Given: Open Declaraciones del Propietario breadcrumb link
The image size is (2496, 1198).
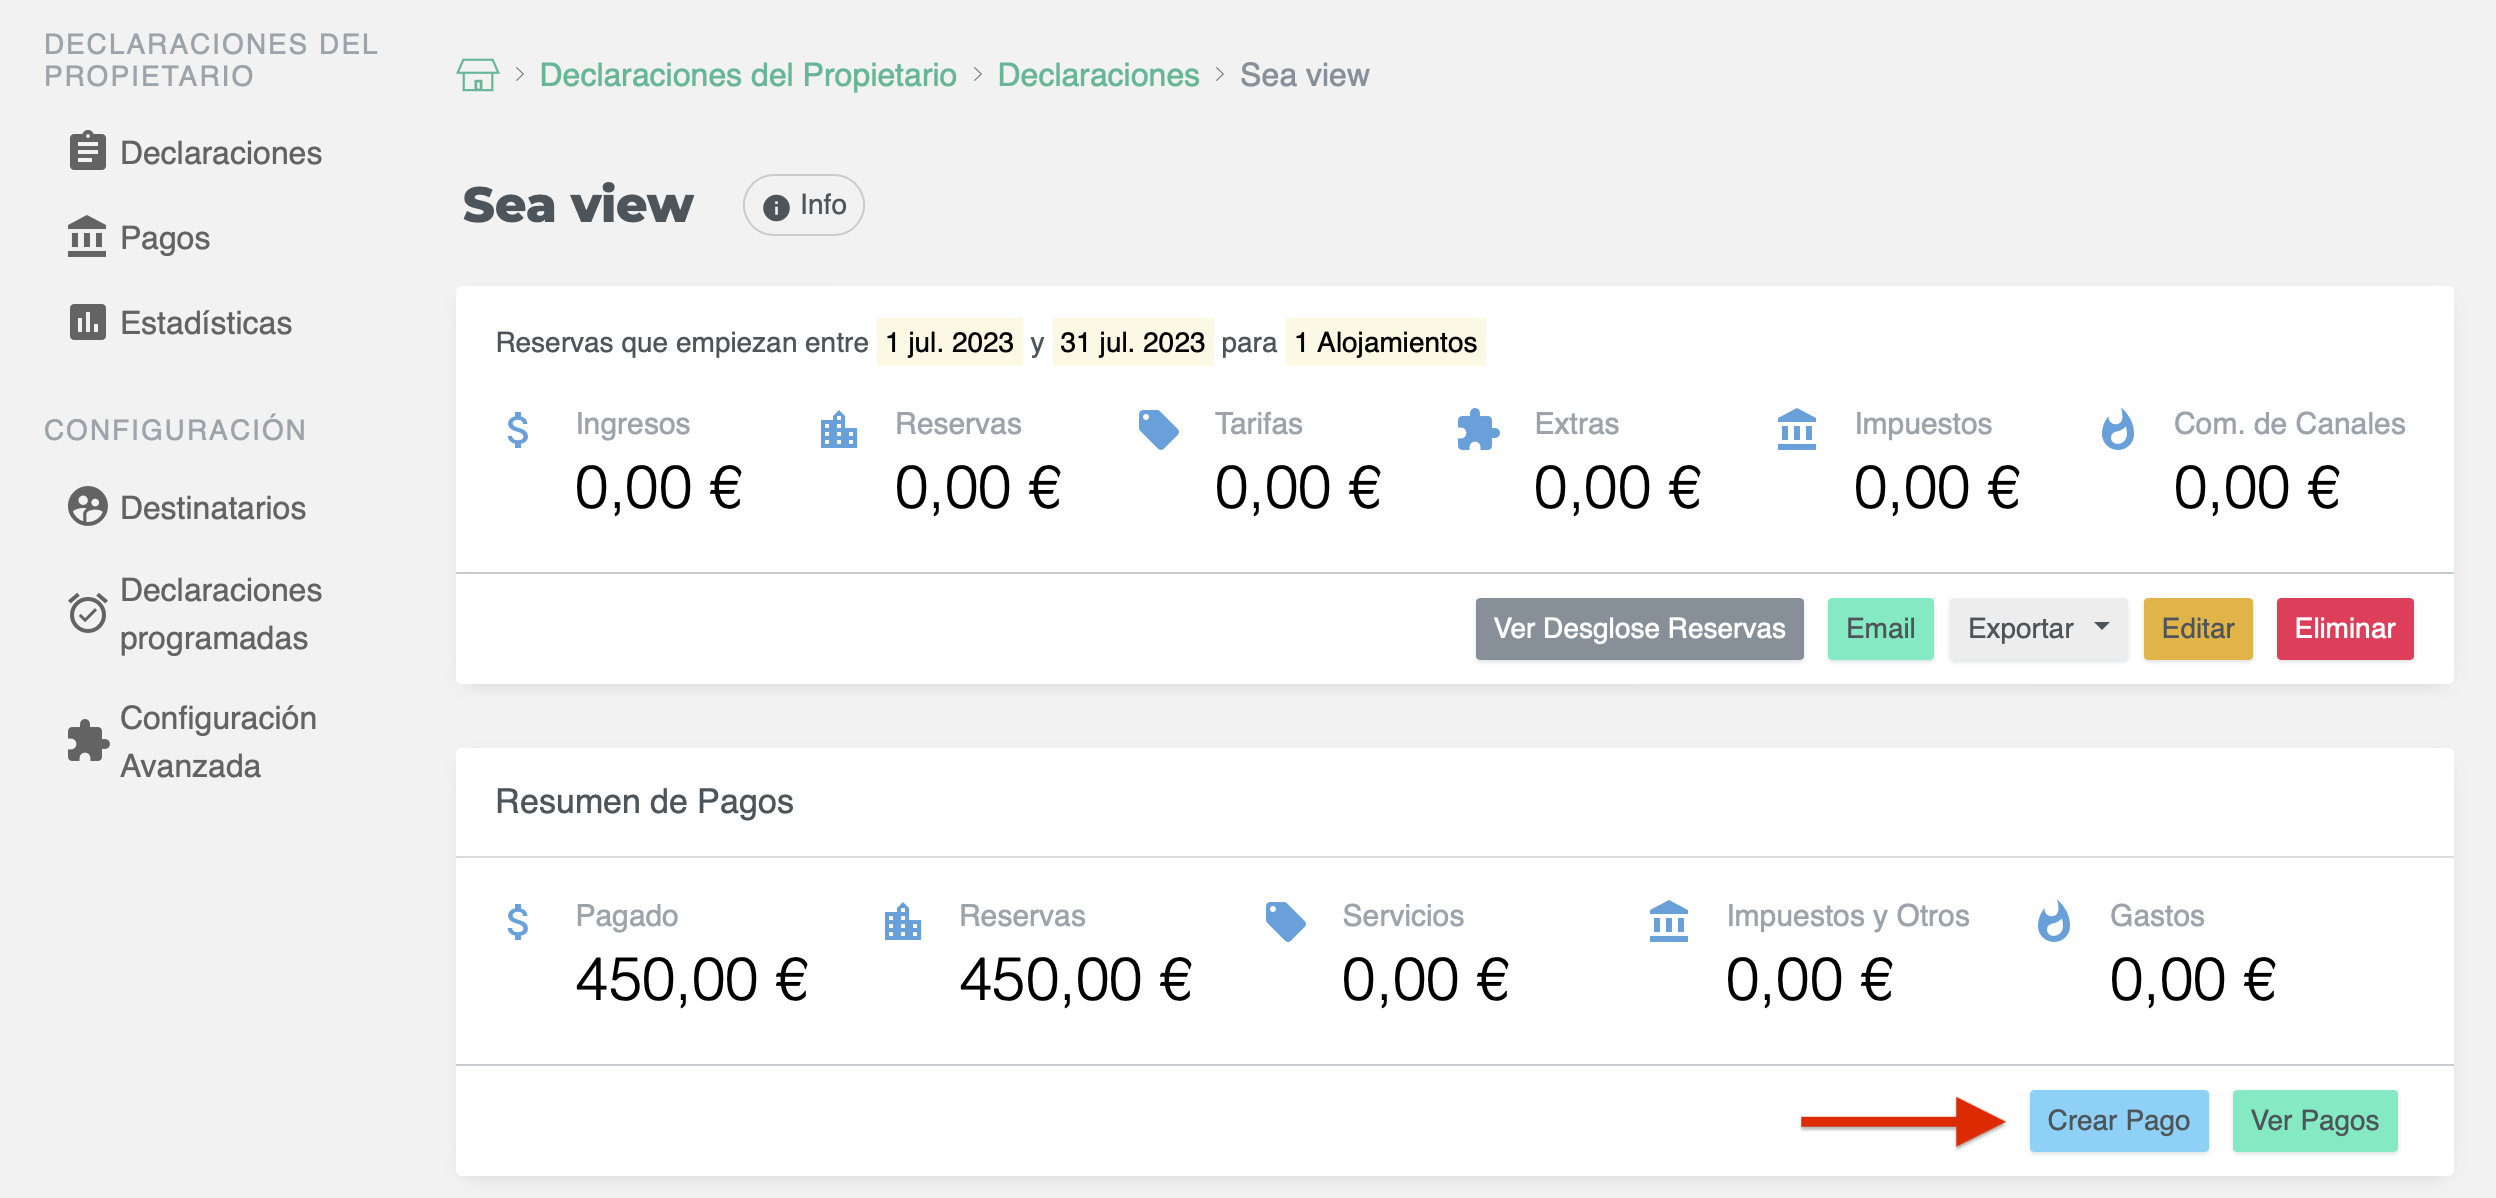Looking at the screenshot, I should click(746, 74).
